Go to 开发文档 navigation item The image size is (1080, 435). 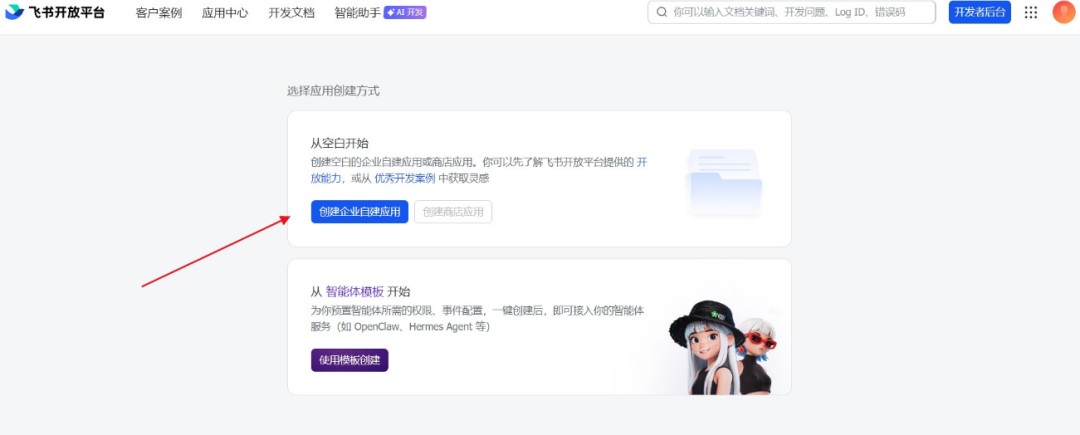pos(291,12)
